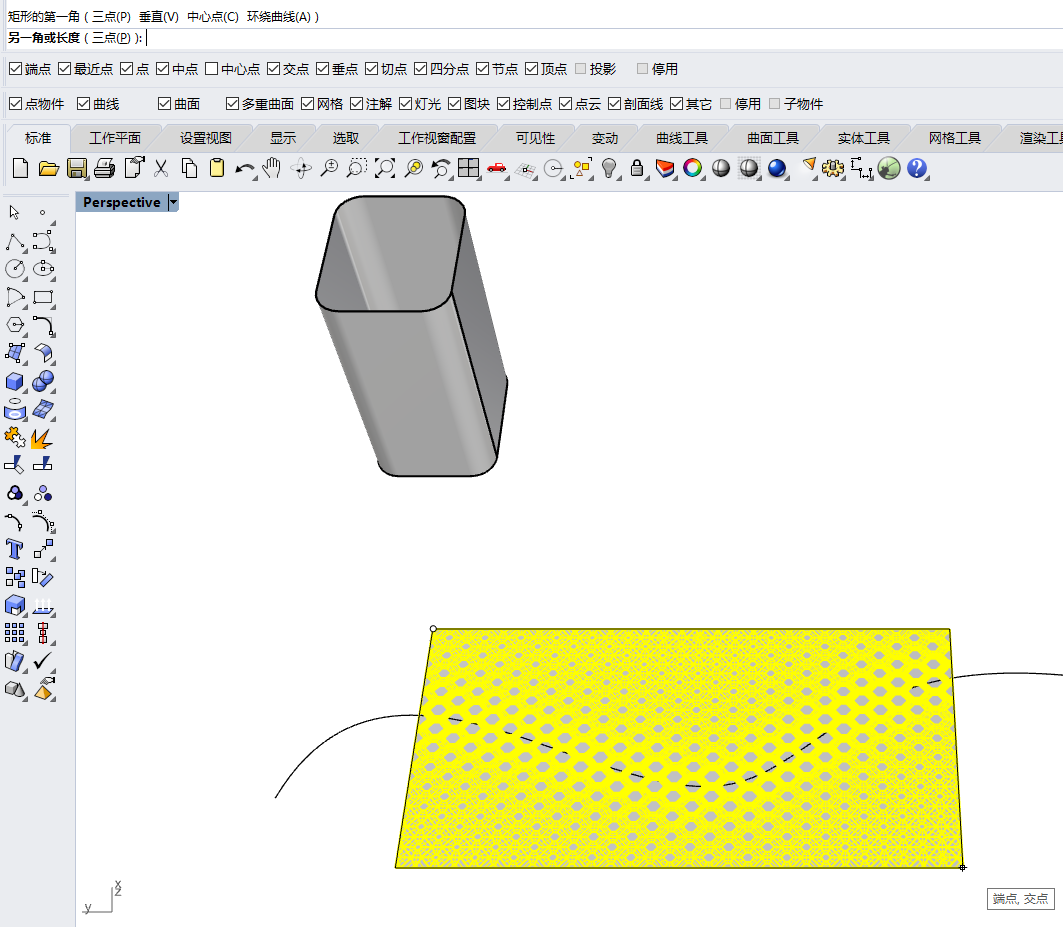Click the 环绕曲线(A) command option
Screen dimensions: 1063x927
click(279, 17)
